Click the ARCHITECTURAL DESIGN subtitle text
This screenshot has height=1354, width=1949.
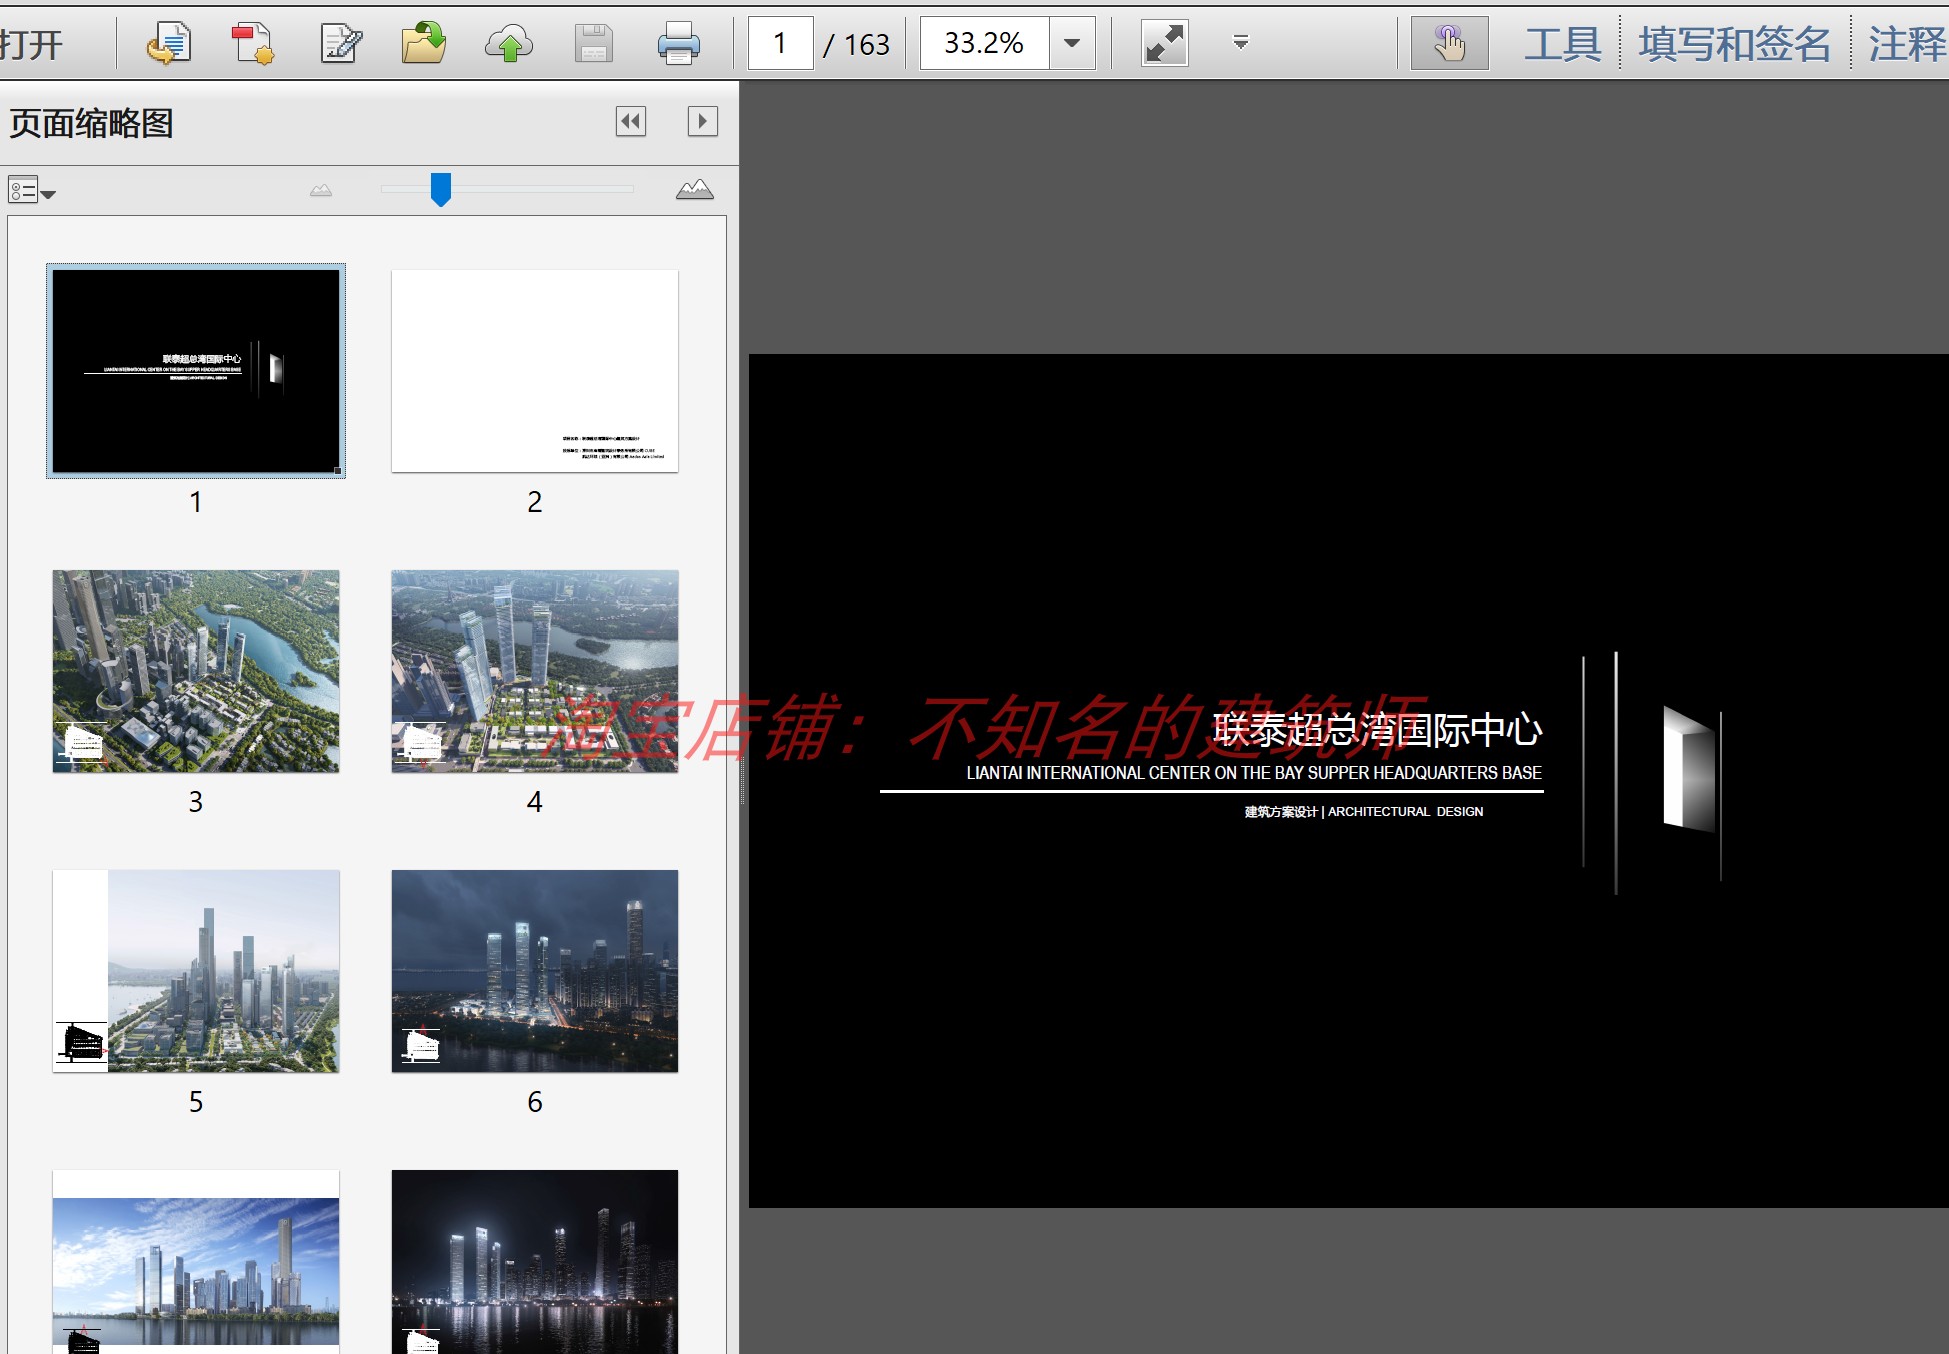tap(1405, 812)
